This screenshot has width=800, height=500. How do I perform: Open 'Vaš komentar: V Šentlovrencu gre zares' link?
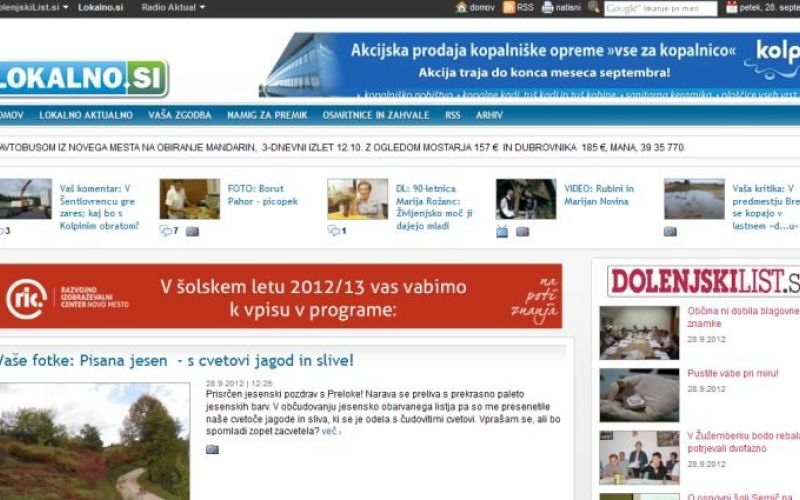[x=99, y=207]
